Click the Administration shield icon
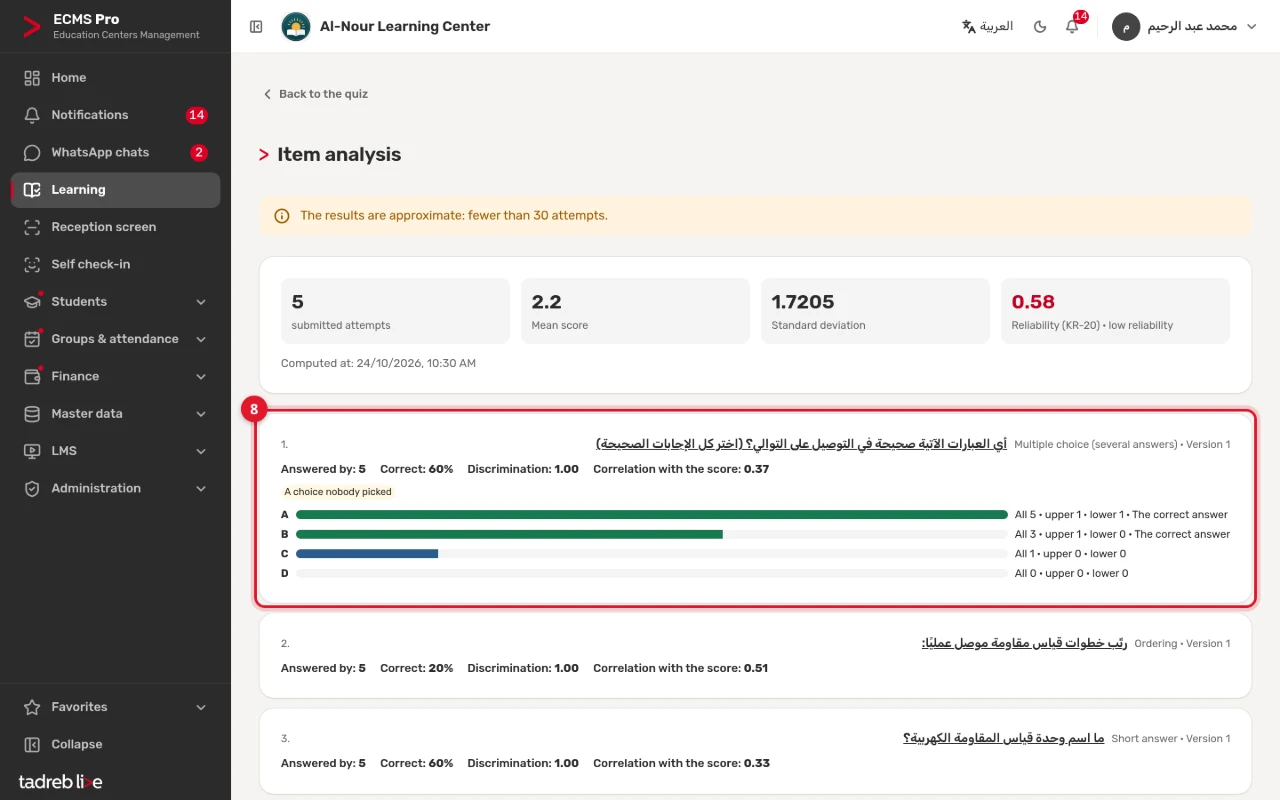This screenshot has height=800, width=1280. point(32,488)
